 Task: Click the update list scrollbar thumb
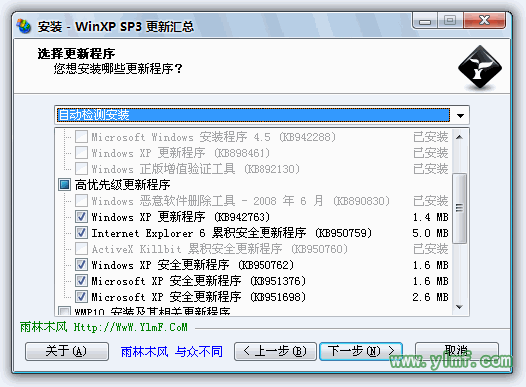[x=460, y=208]
